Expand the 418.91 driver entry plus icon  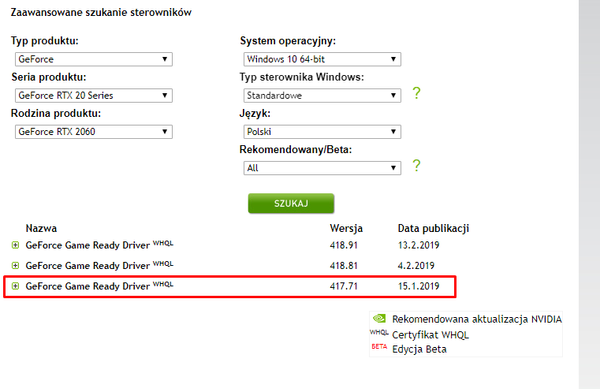[x=15, y=245]
